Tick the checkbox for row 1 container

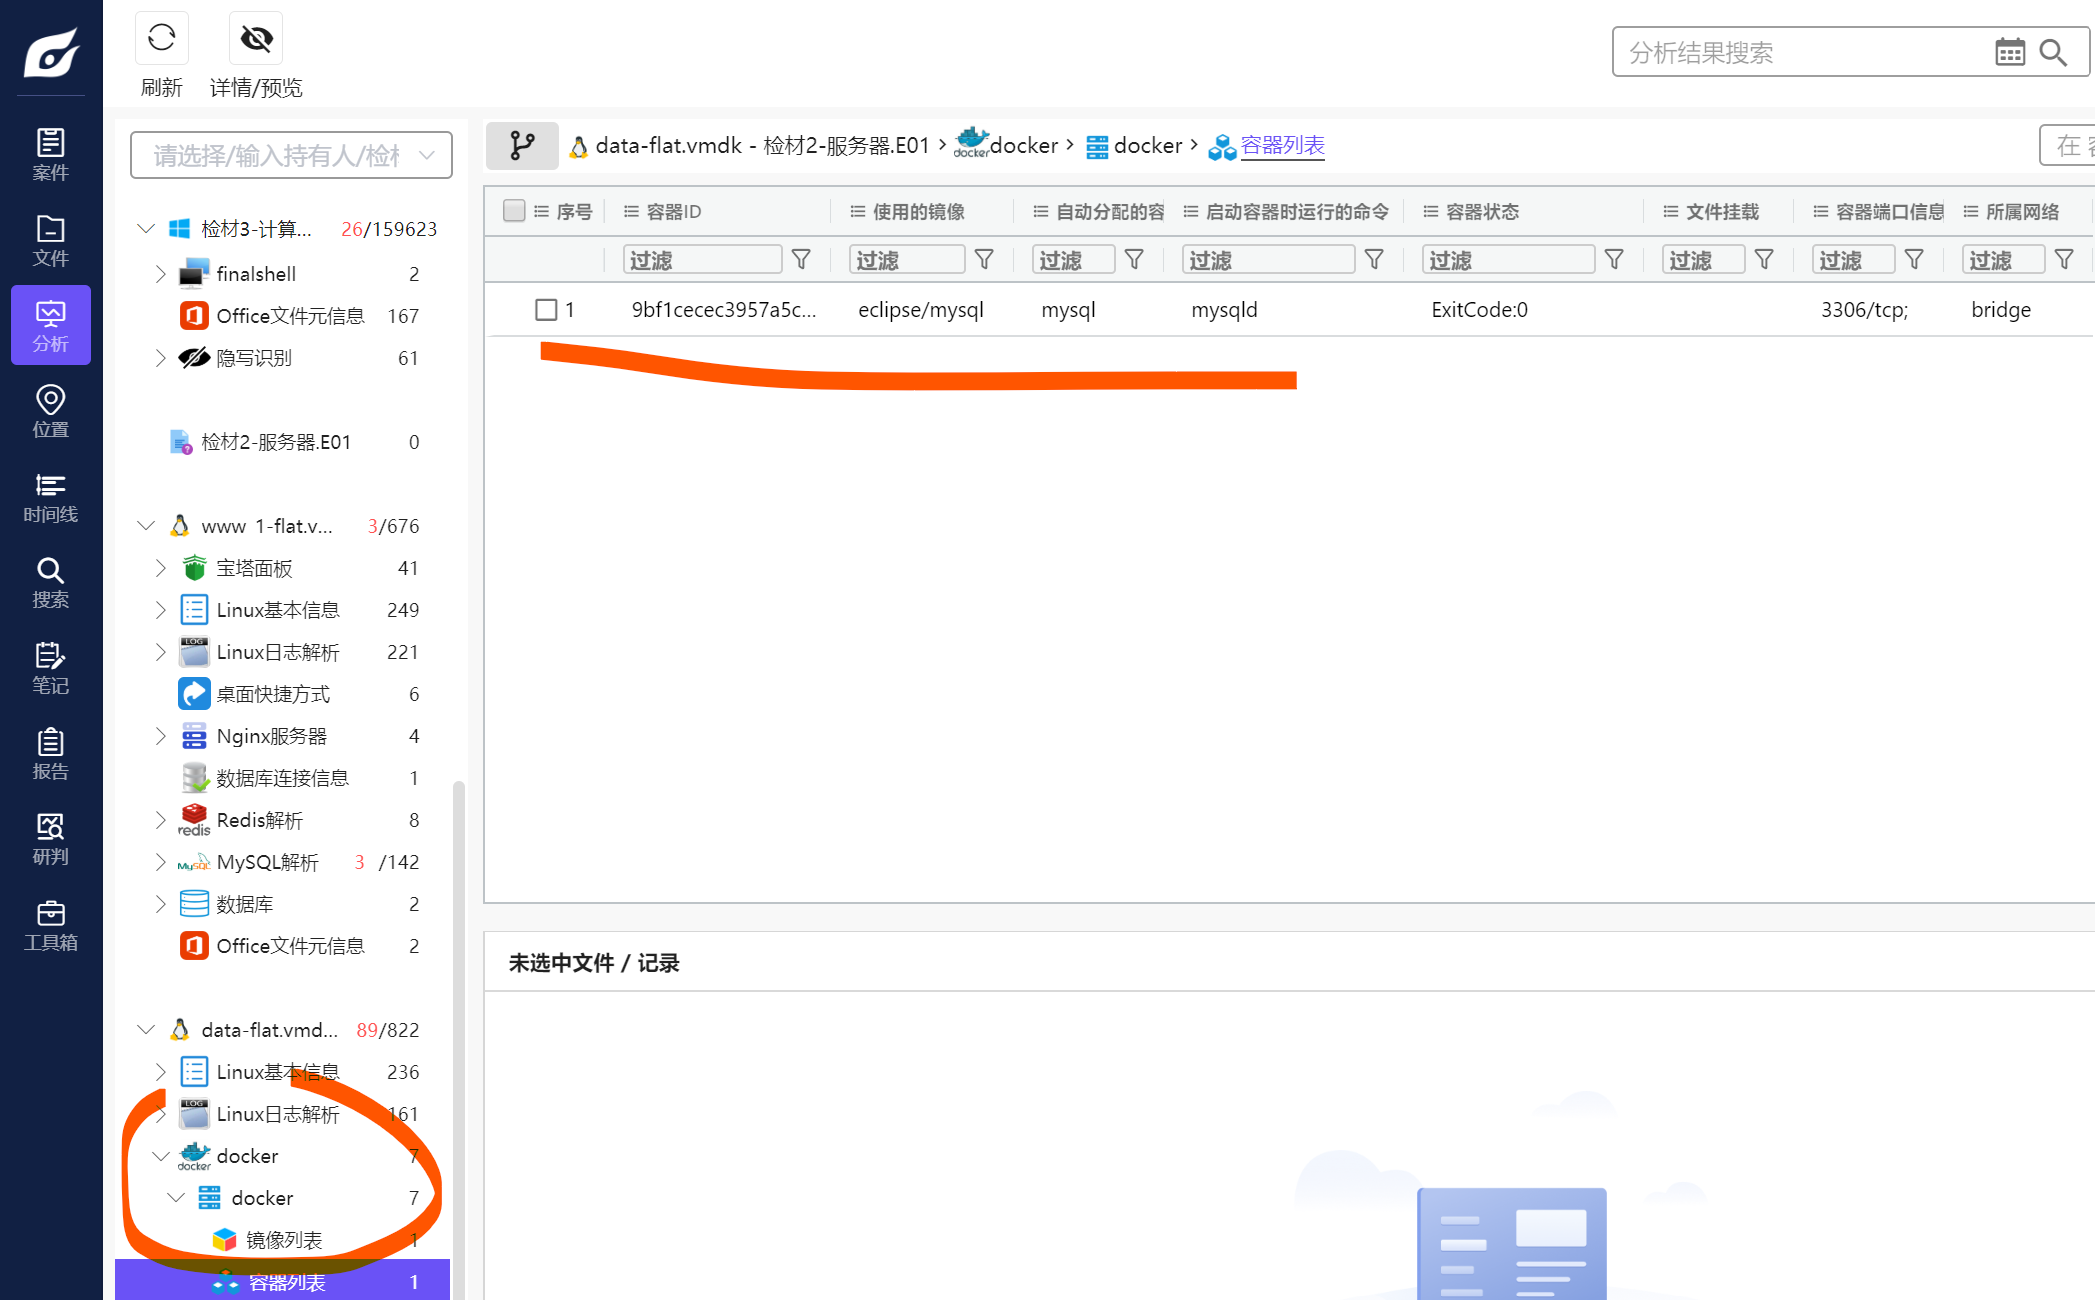[546, 310]
